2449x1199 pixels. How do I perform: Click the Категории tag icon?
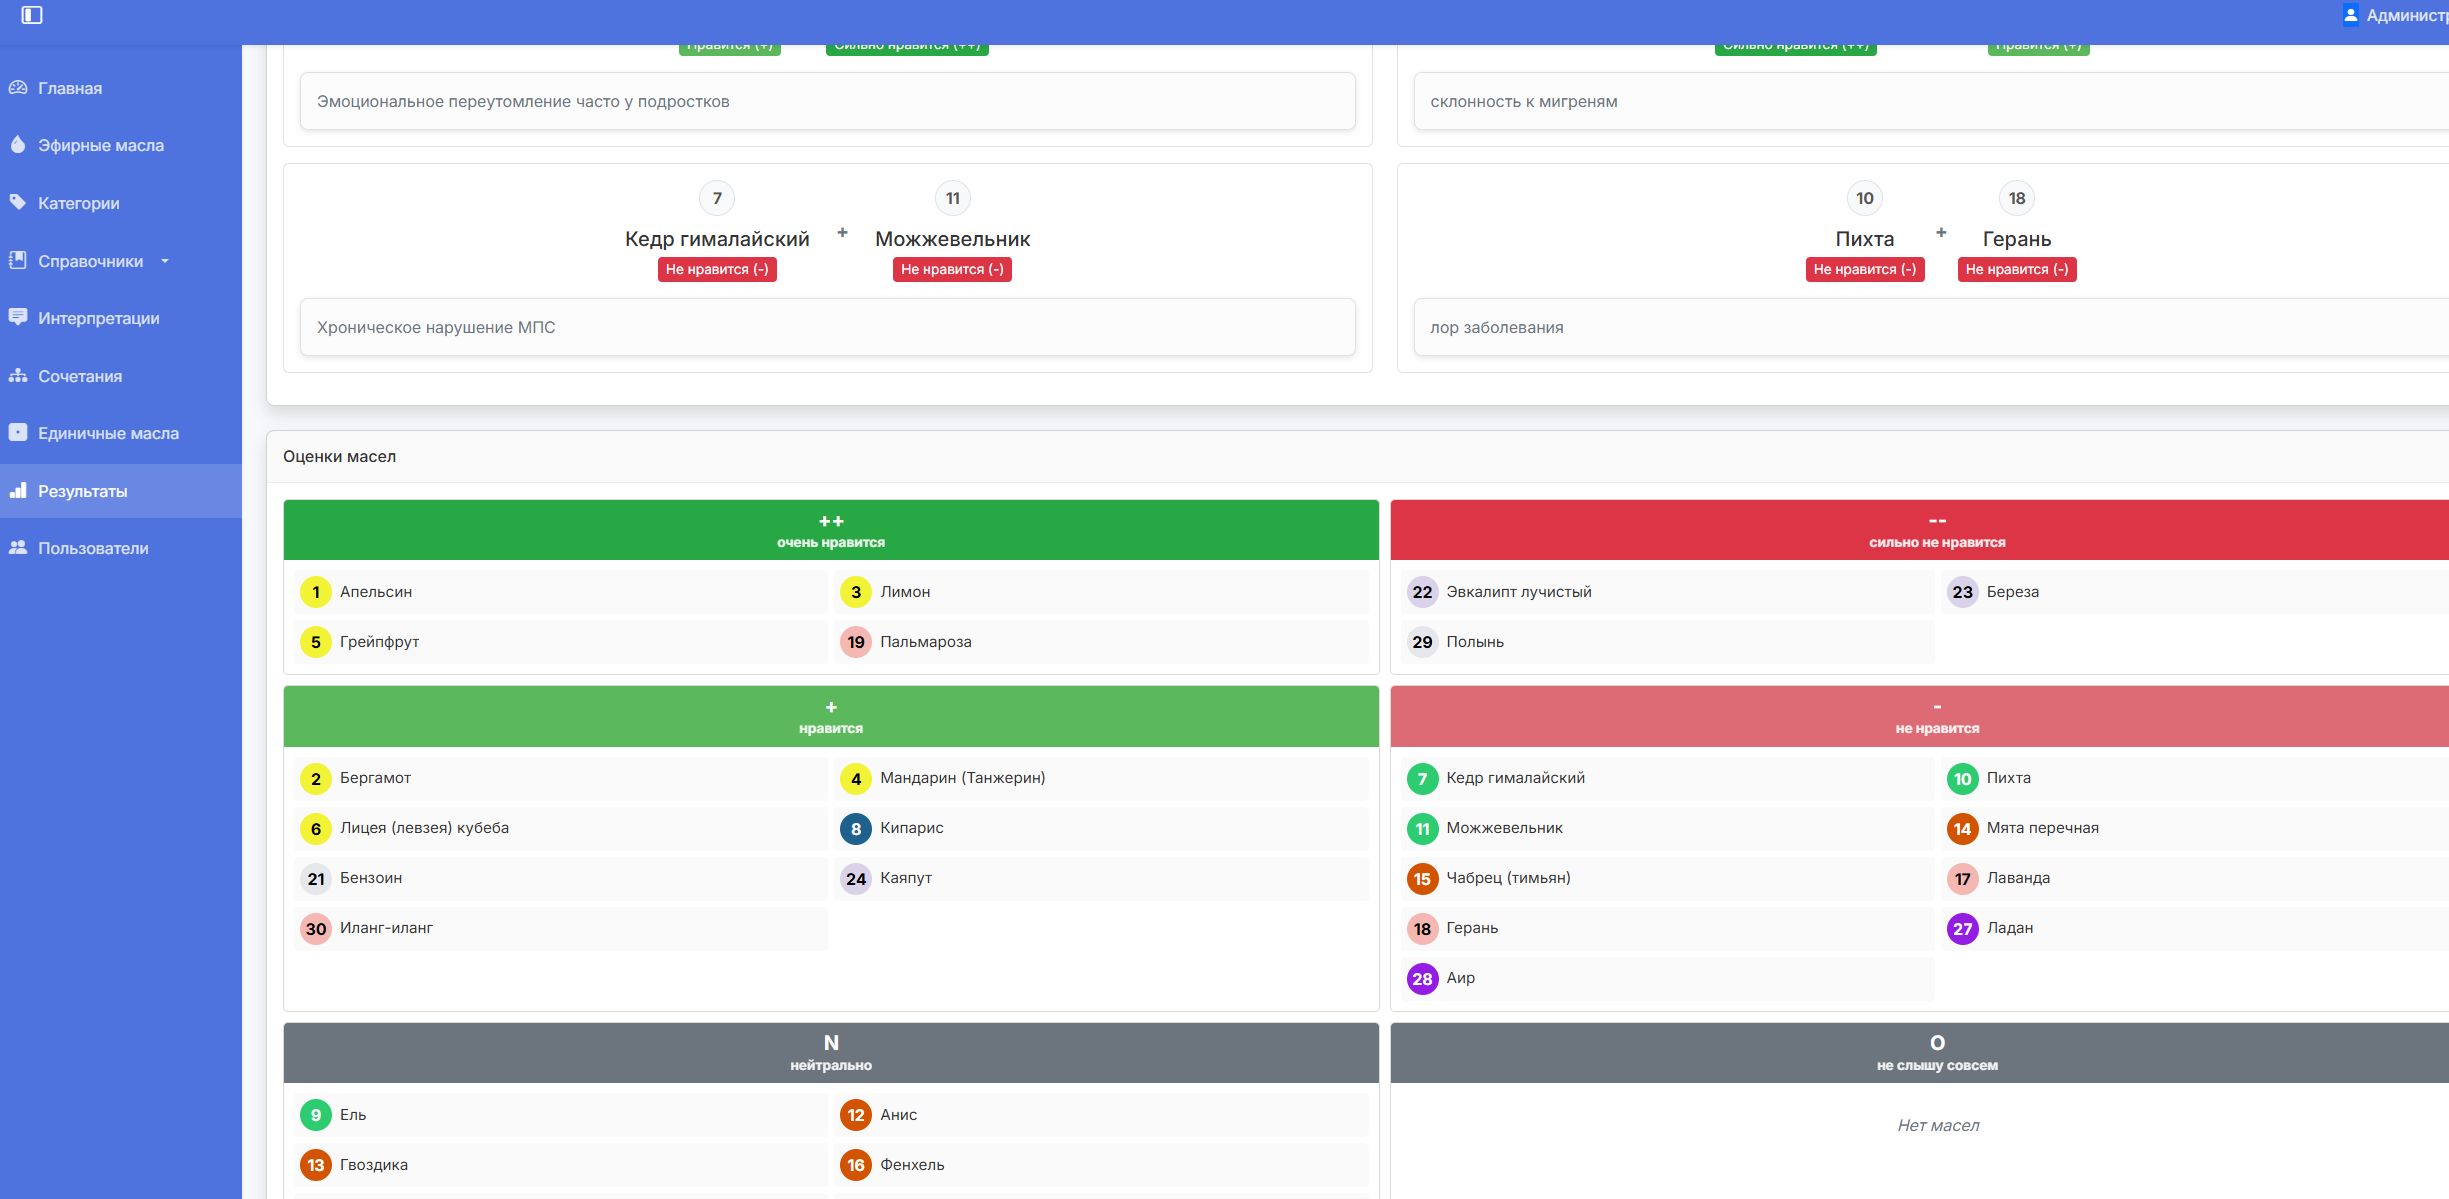[x=18, y=203]
